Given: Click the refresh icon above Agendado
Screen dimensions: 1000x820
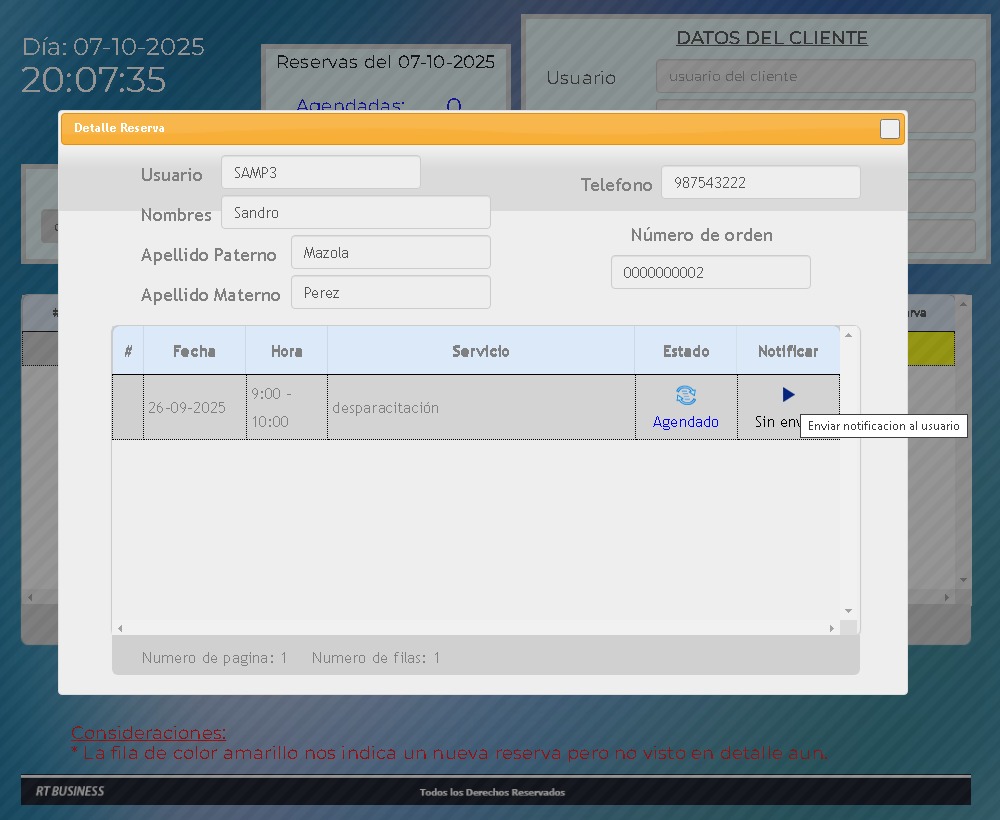Looking at the screenshot, I should pyautogui.click(x=686, y=395).
